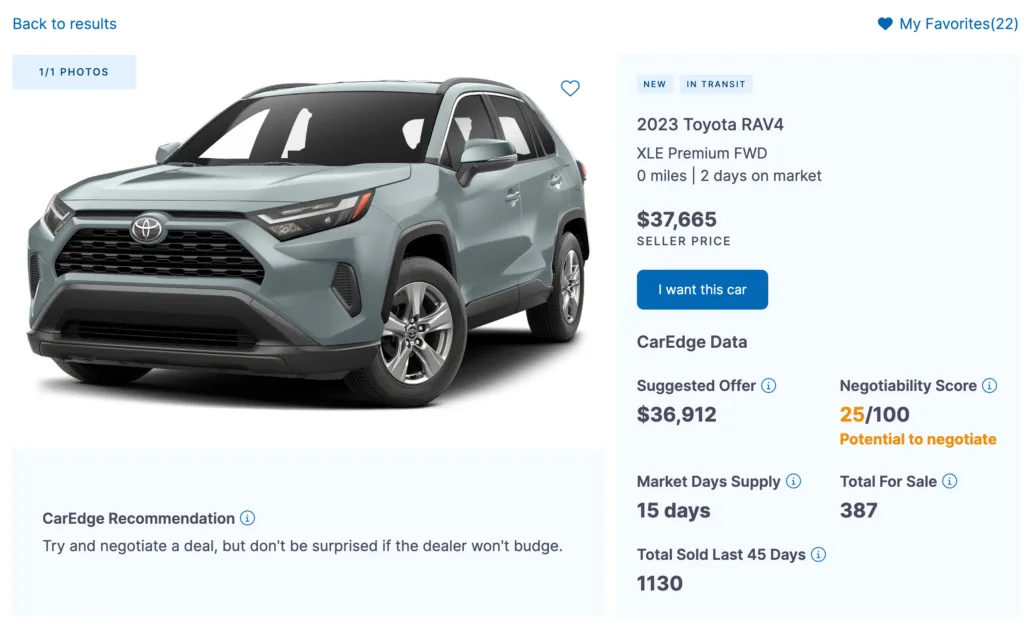Favorite this RAV4 with the photo heart icon

(570, 88)
